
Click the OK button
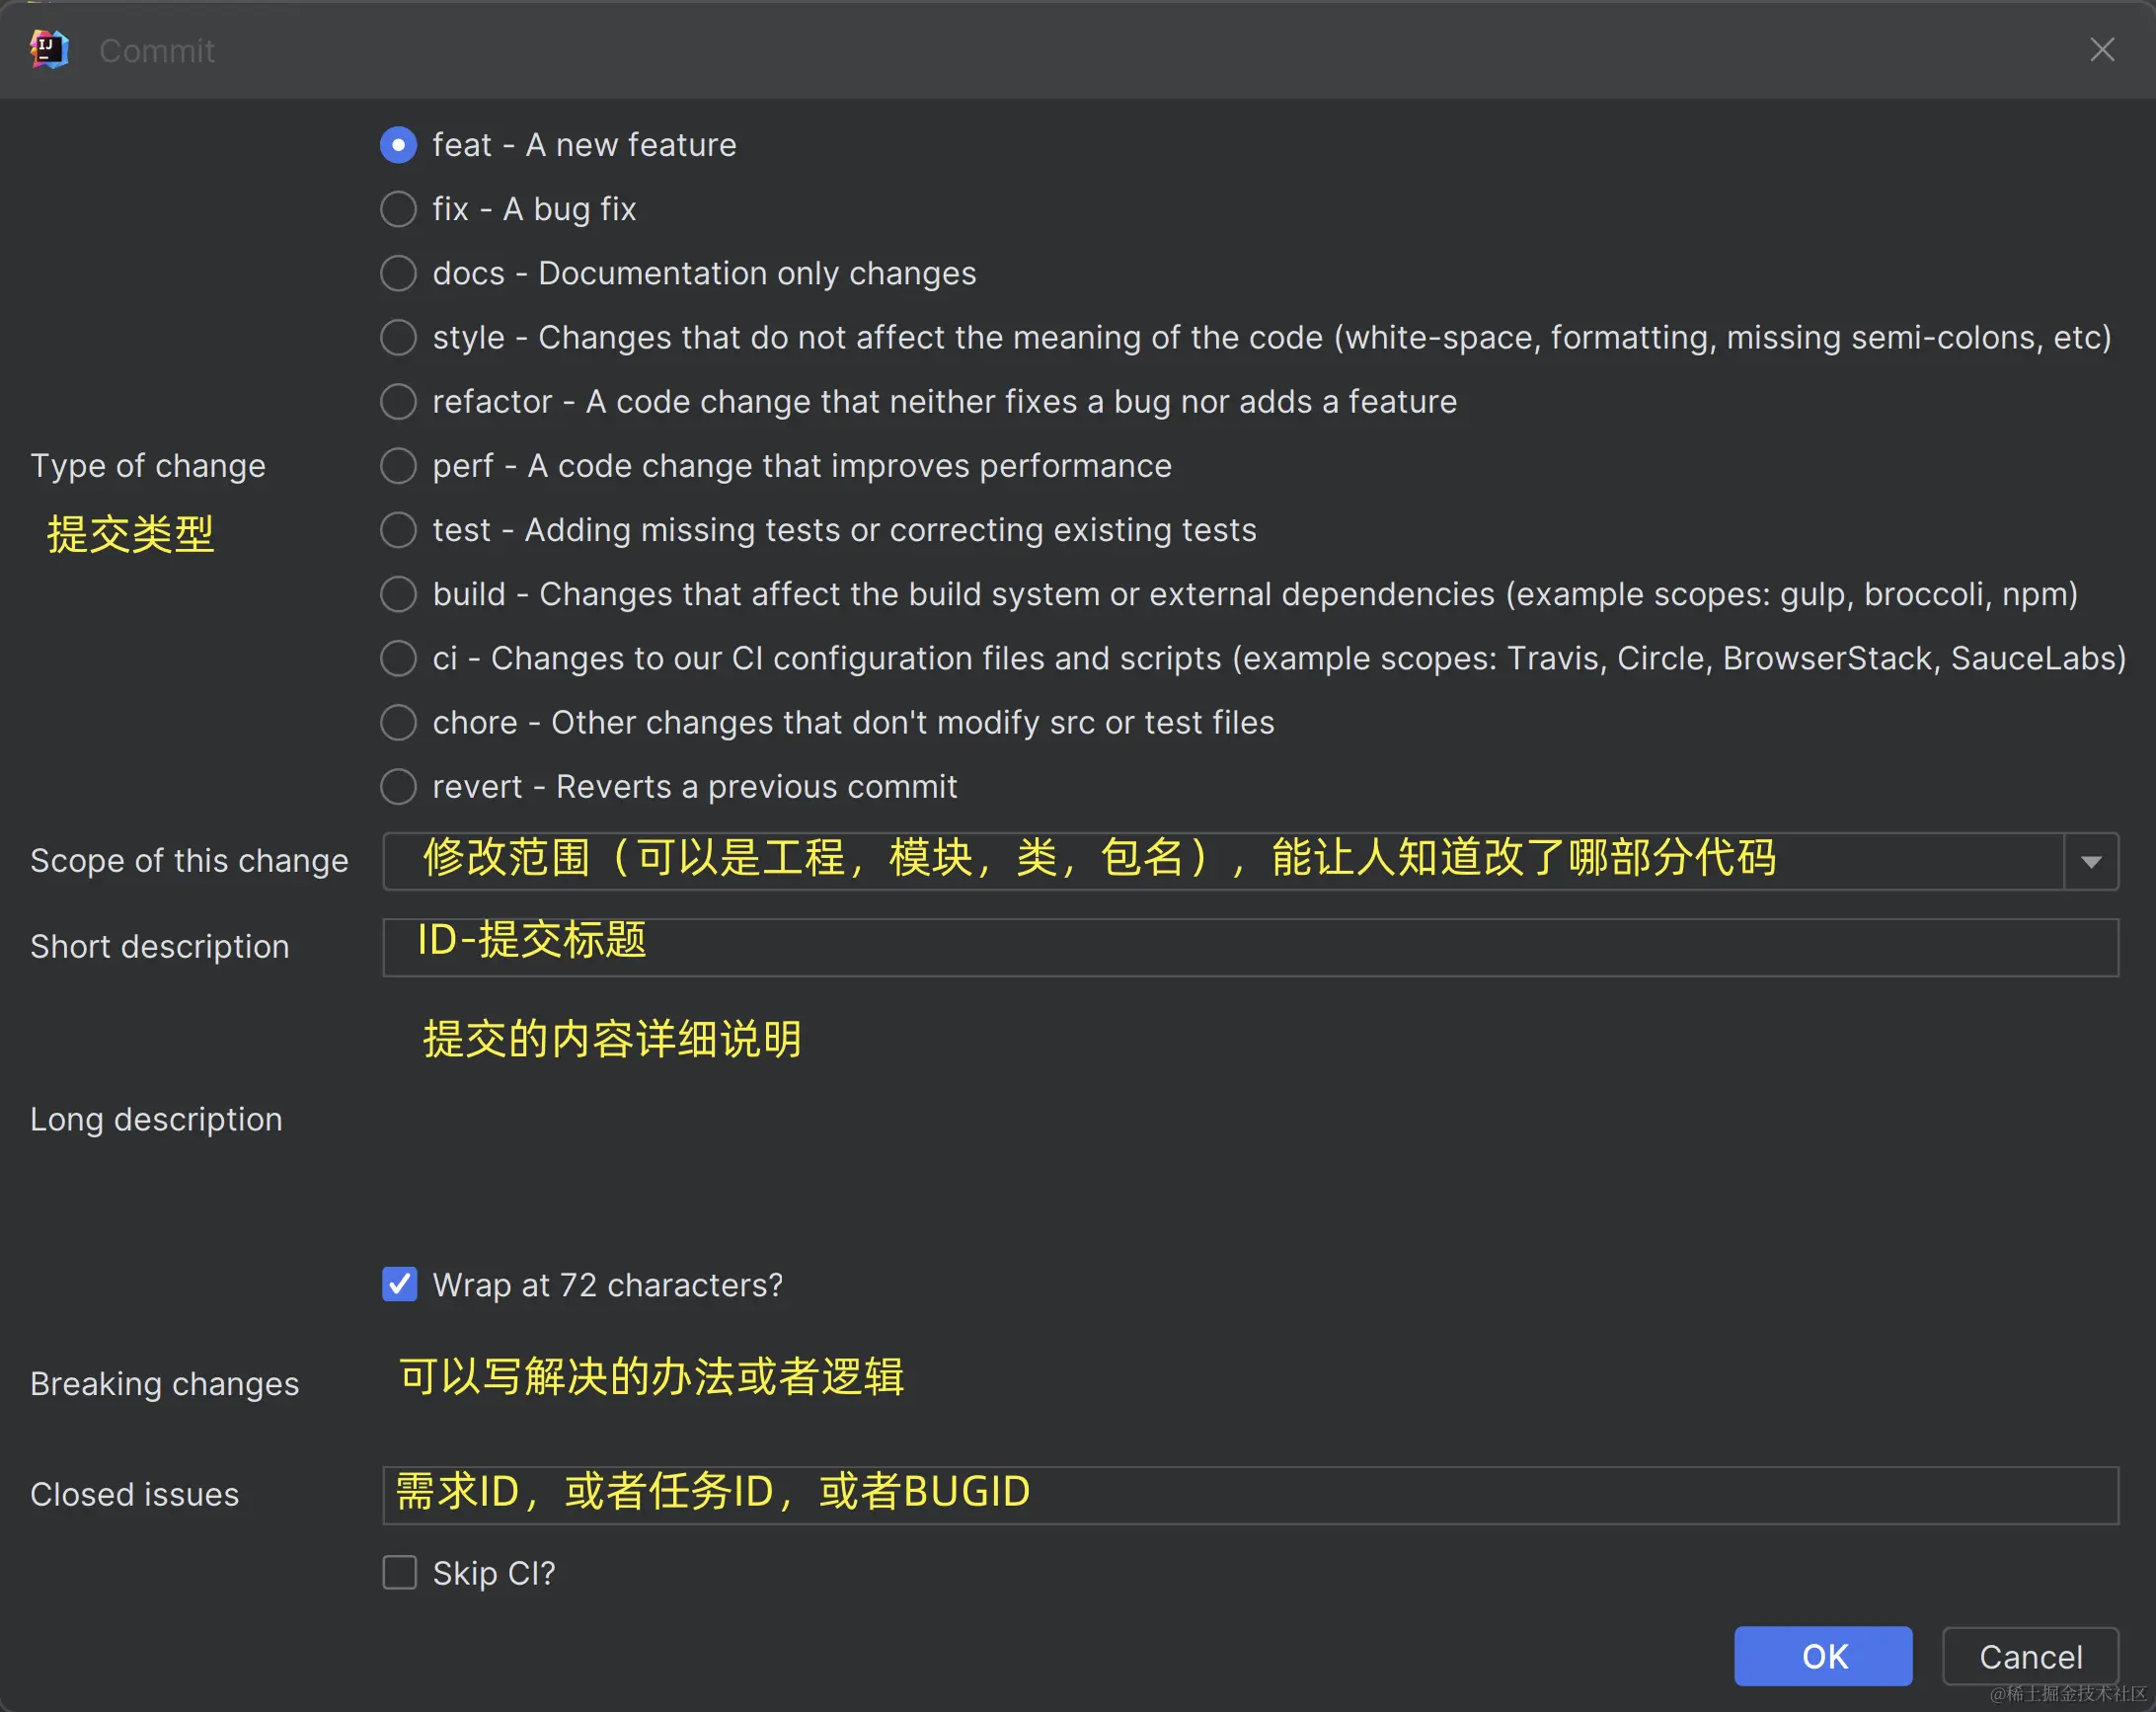1823,1656
